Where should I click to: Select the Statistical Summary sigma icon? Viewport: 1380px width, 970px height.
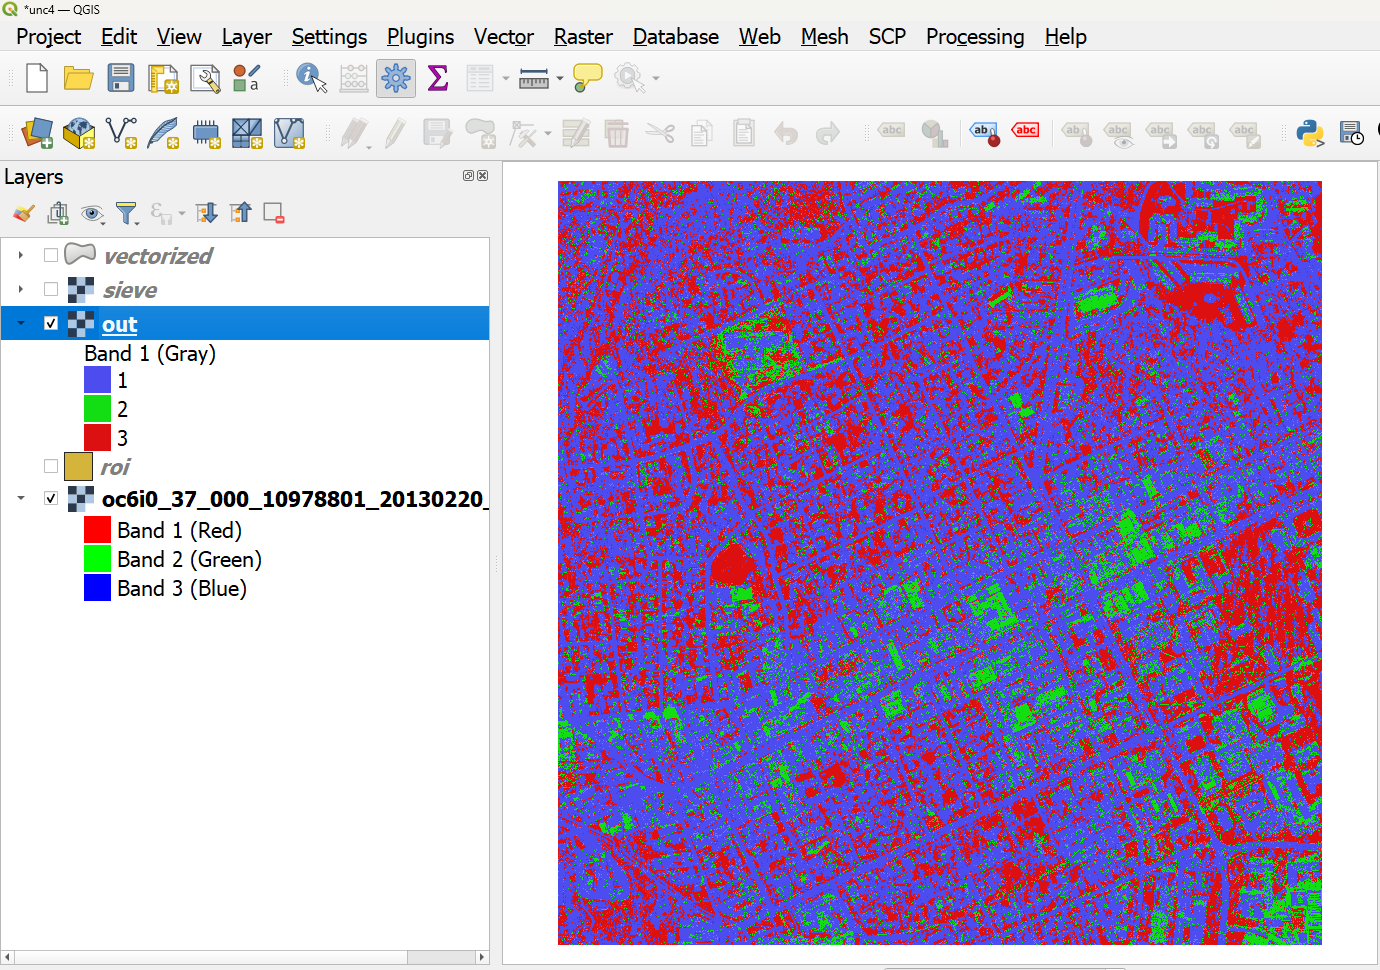(437, 77)
